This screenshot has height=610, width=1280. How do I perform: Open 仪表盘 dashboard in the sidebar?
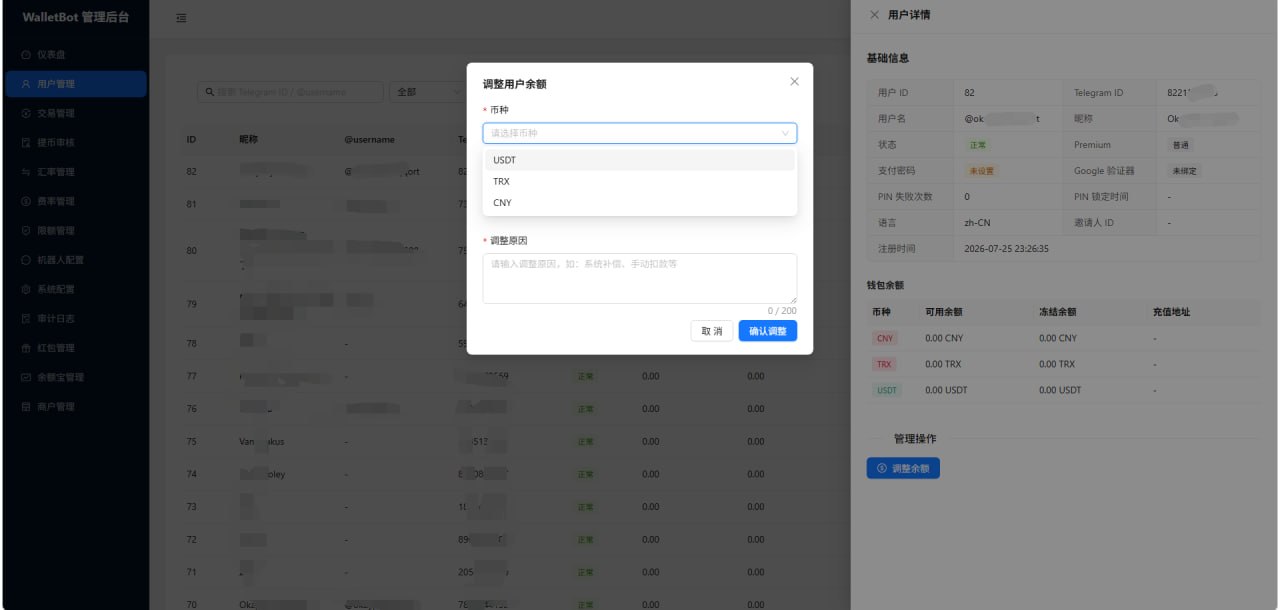[x=75, y=55]
